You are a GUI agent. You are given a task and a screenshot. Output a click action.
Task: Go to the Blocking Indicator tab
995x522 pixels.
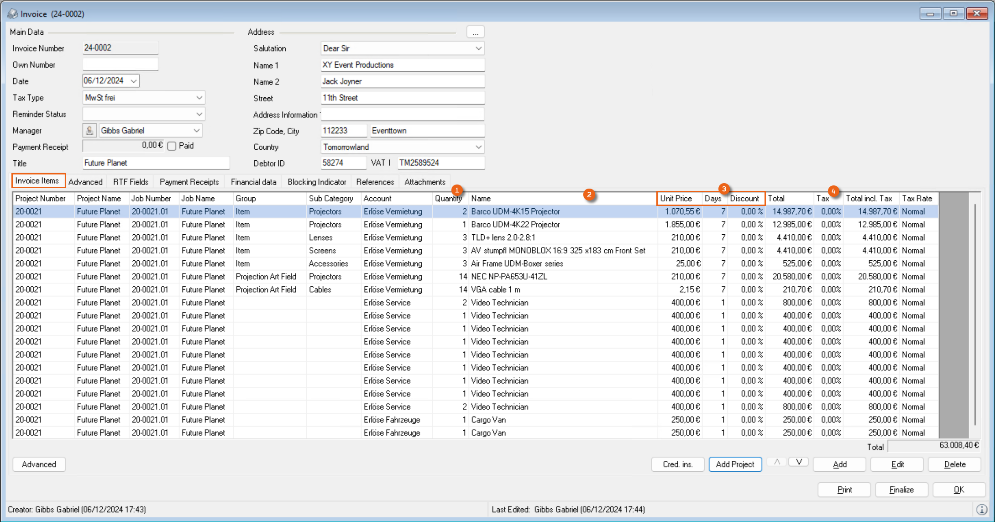click(x=317, y=182)
